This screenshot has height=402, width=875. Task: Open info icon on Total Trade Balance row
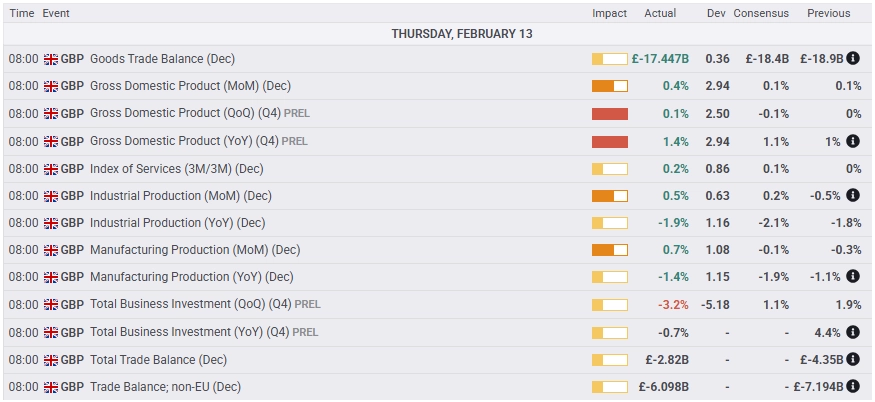(852, 360)
